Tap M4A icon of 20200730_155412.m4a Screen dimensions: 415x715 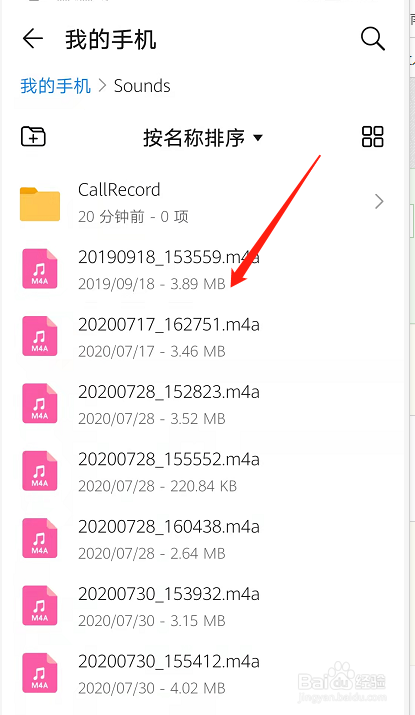click(x=40, y=673)
